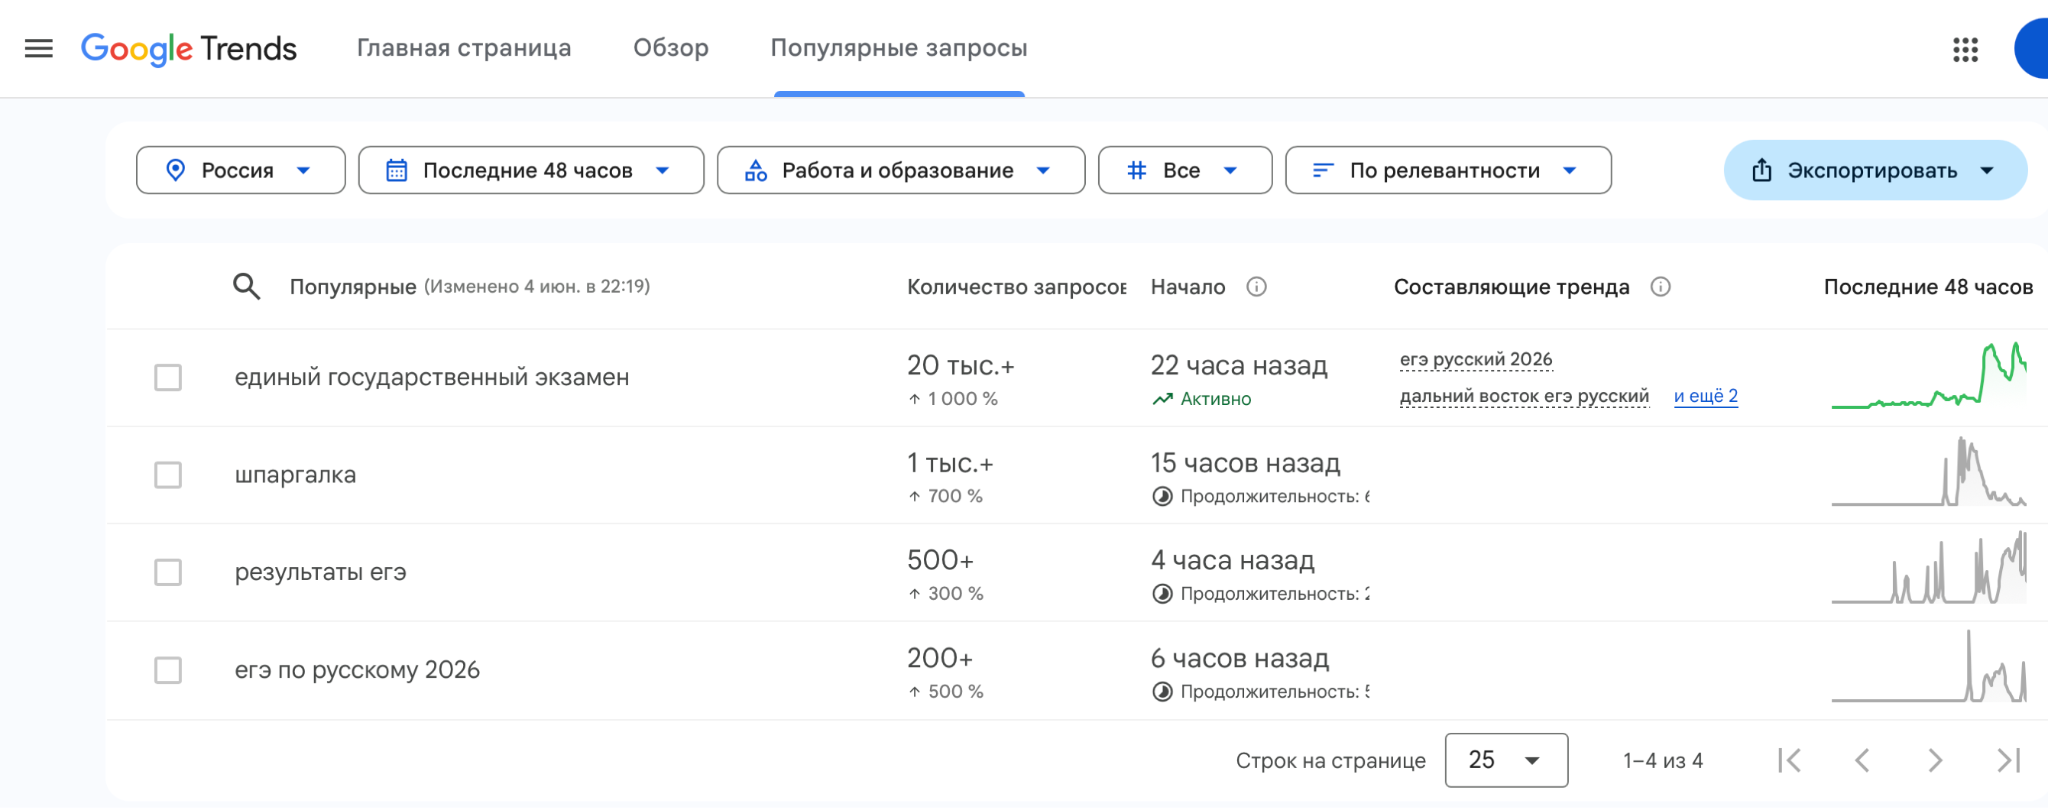Click 15 часов назад start time
Viewport: 2048px width, 808px height.
(1245, 463)
